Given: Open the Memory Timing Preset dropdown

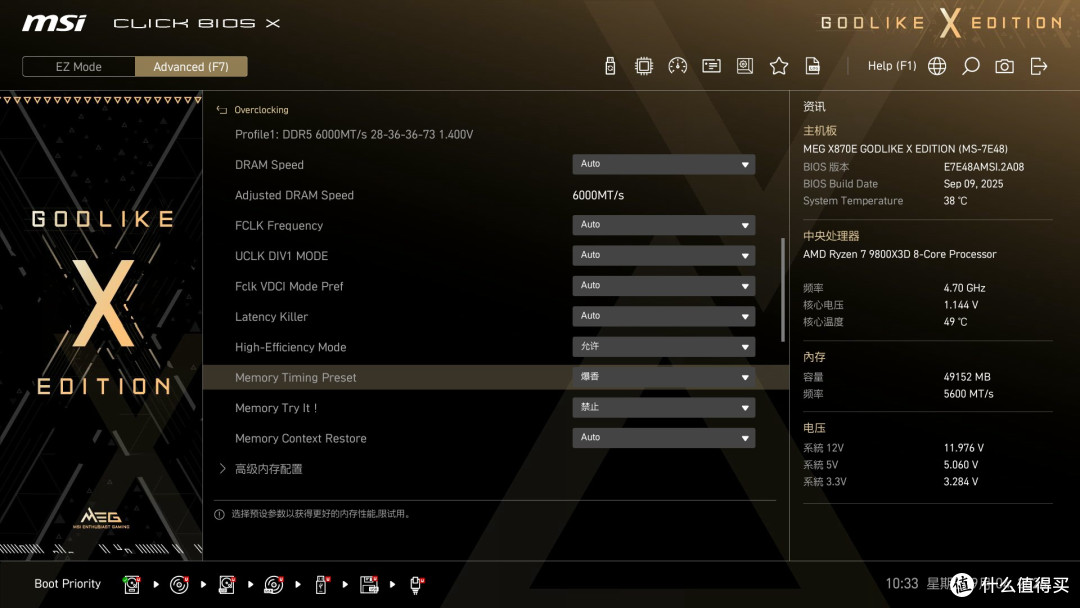Looking at the screenshot, I should coord(663,377).
